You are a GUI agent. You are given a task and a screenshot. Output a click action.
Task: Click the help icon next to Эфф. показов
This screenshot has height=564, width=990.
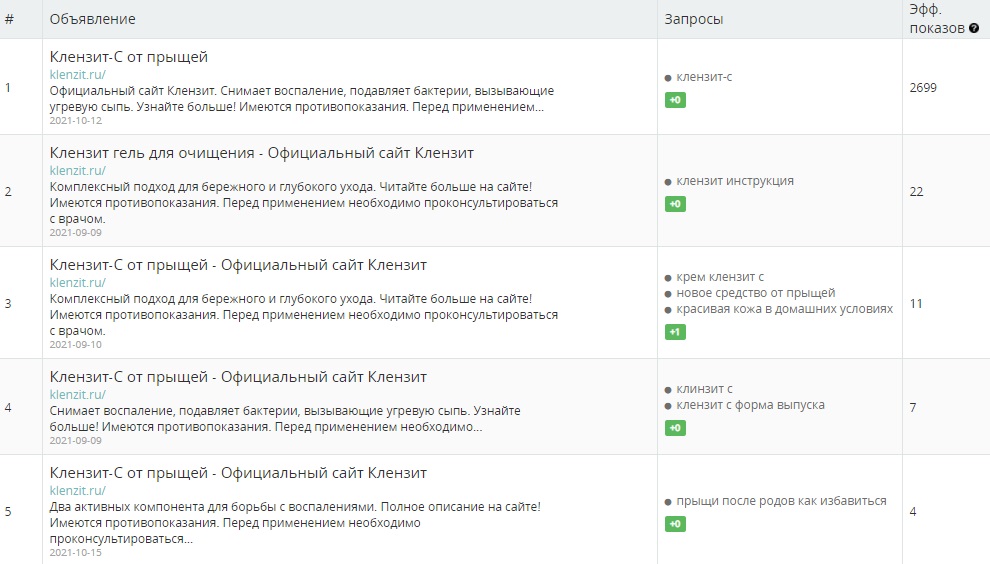(974, 28)
